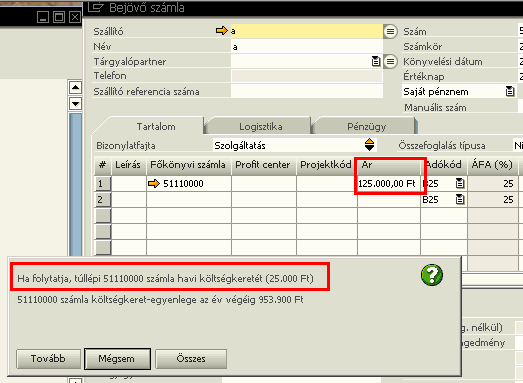
Task: Open the tax code dropdown in row 1
Action: (460, 183)
